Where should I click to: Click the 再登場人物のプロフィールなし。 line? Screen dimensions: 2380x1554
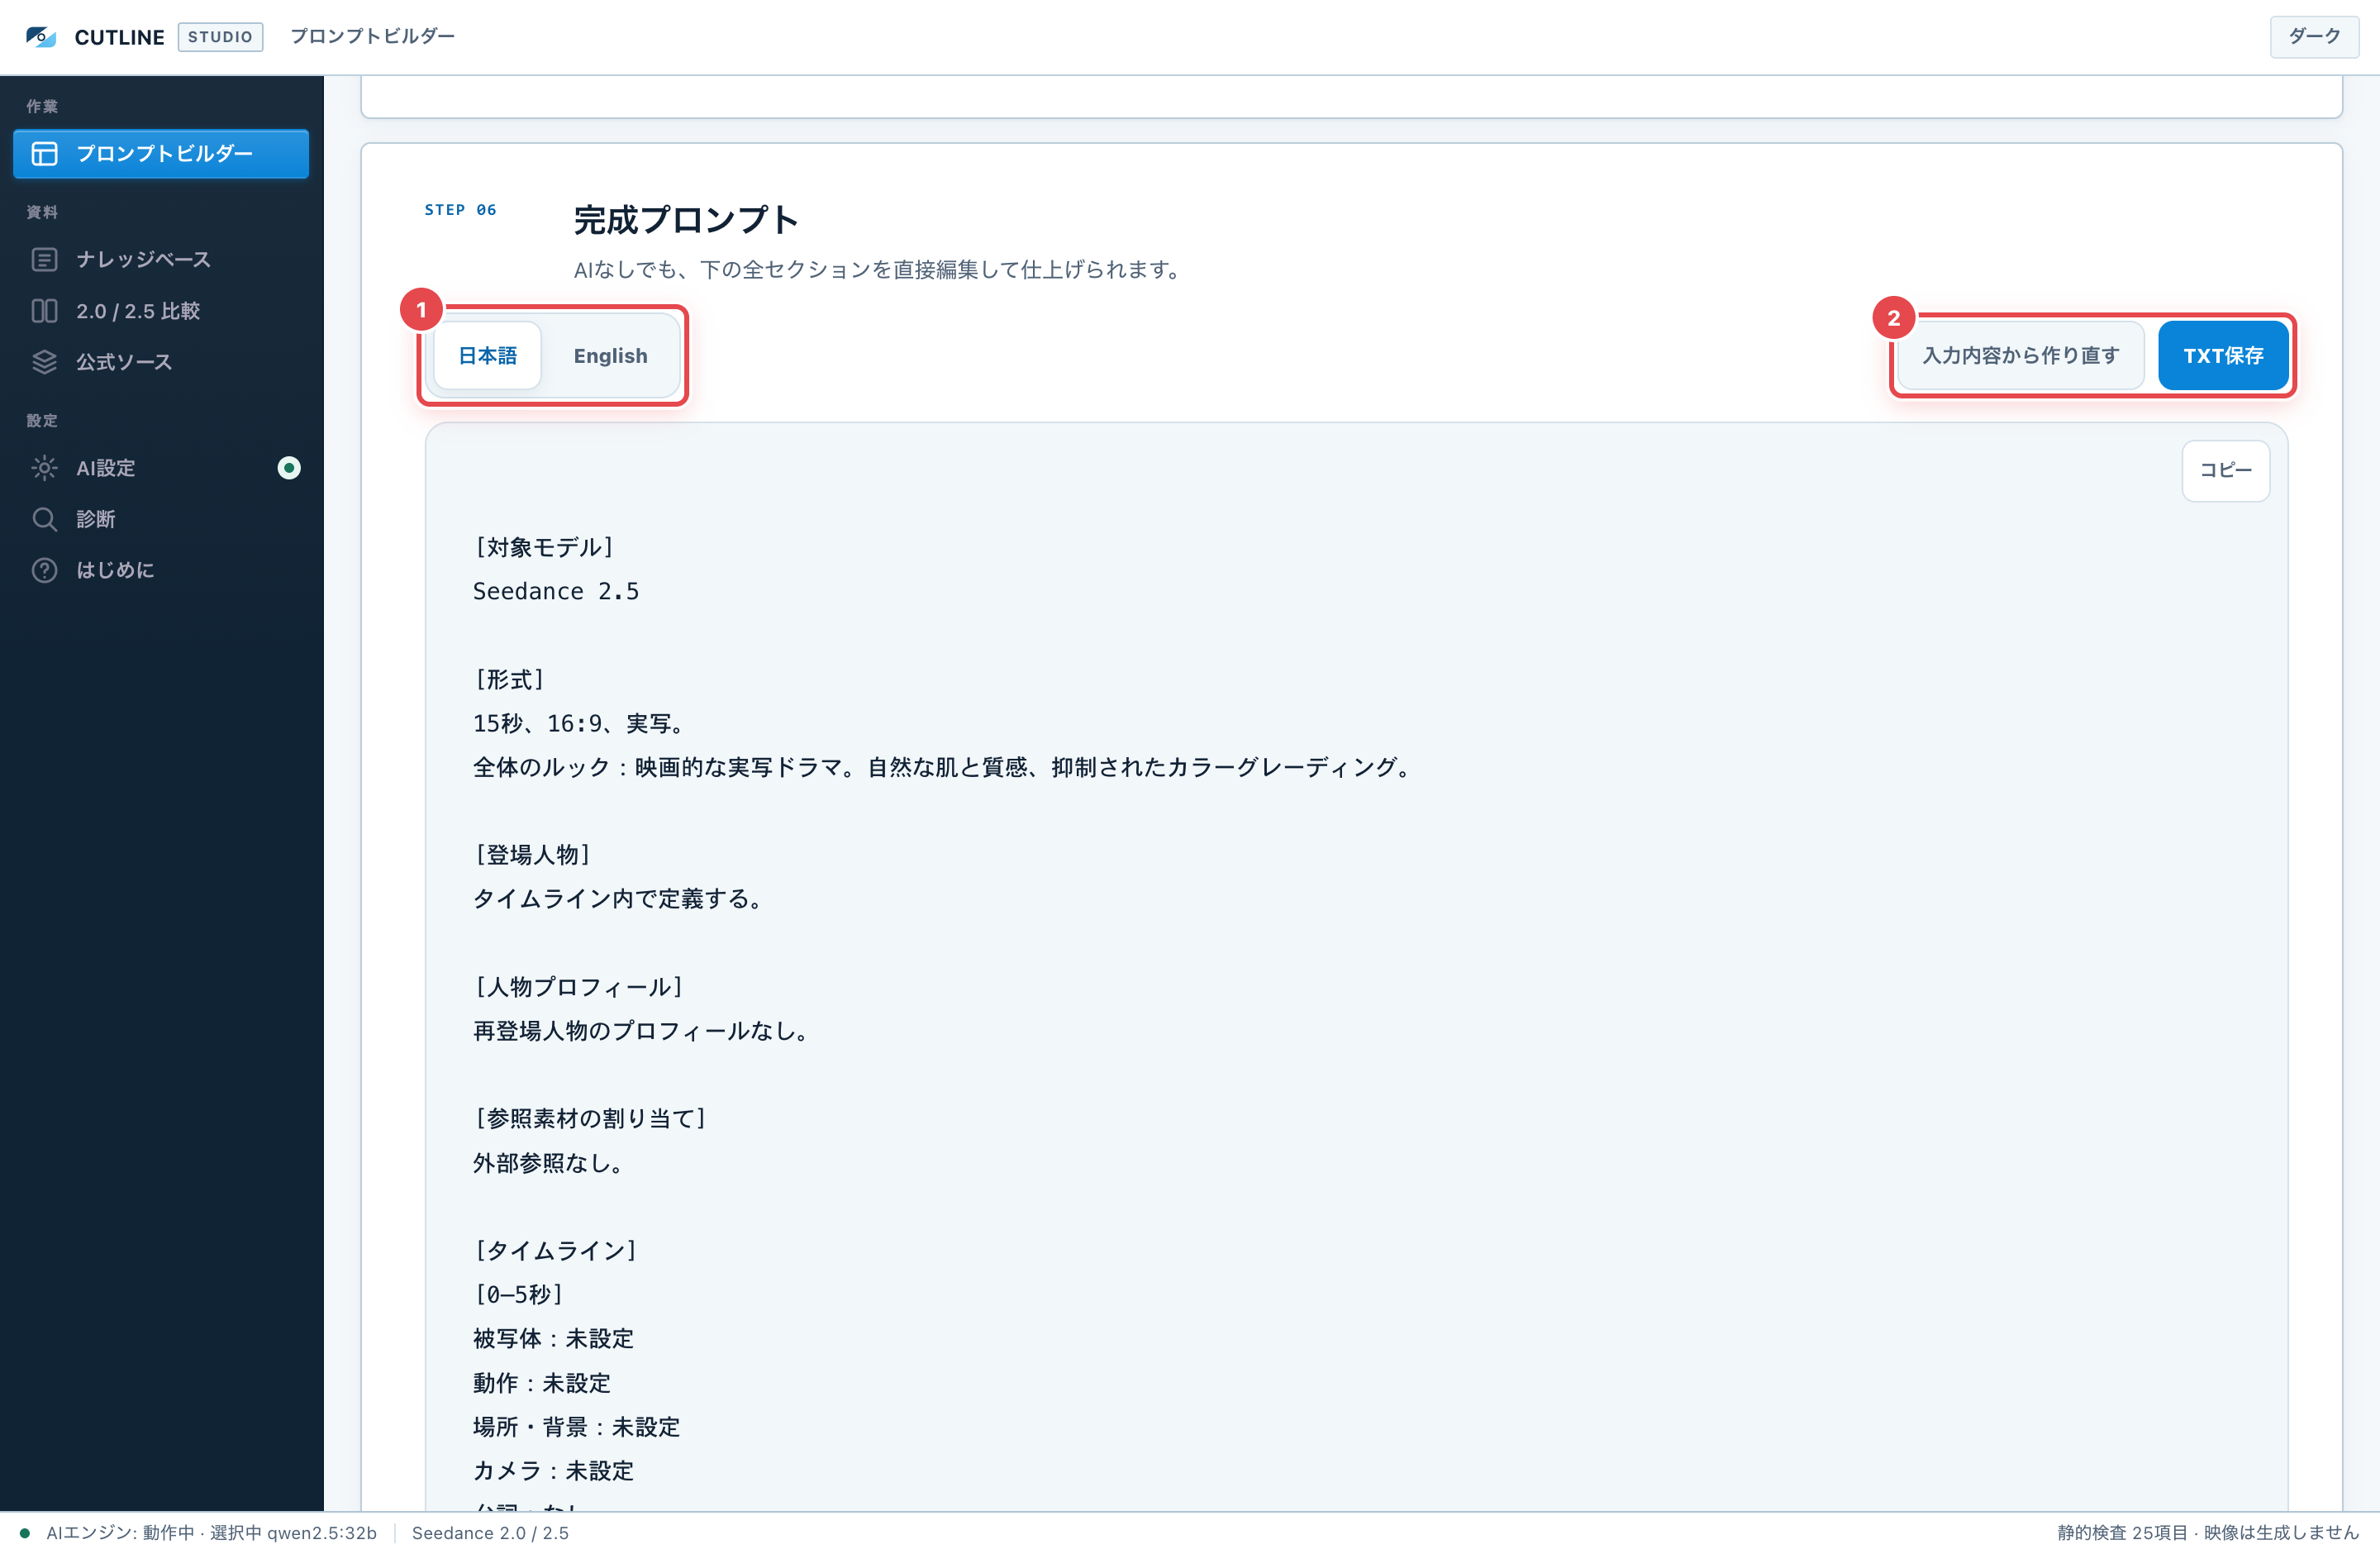tap(643, 1031)
